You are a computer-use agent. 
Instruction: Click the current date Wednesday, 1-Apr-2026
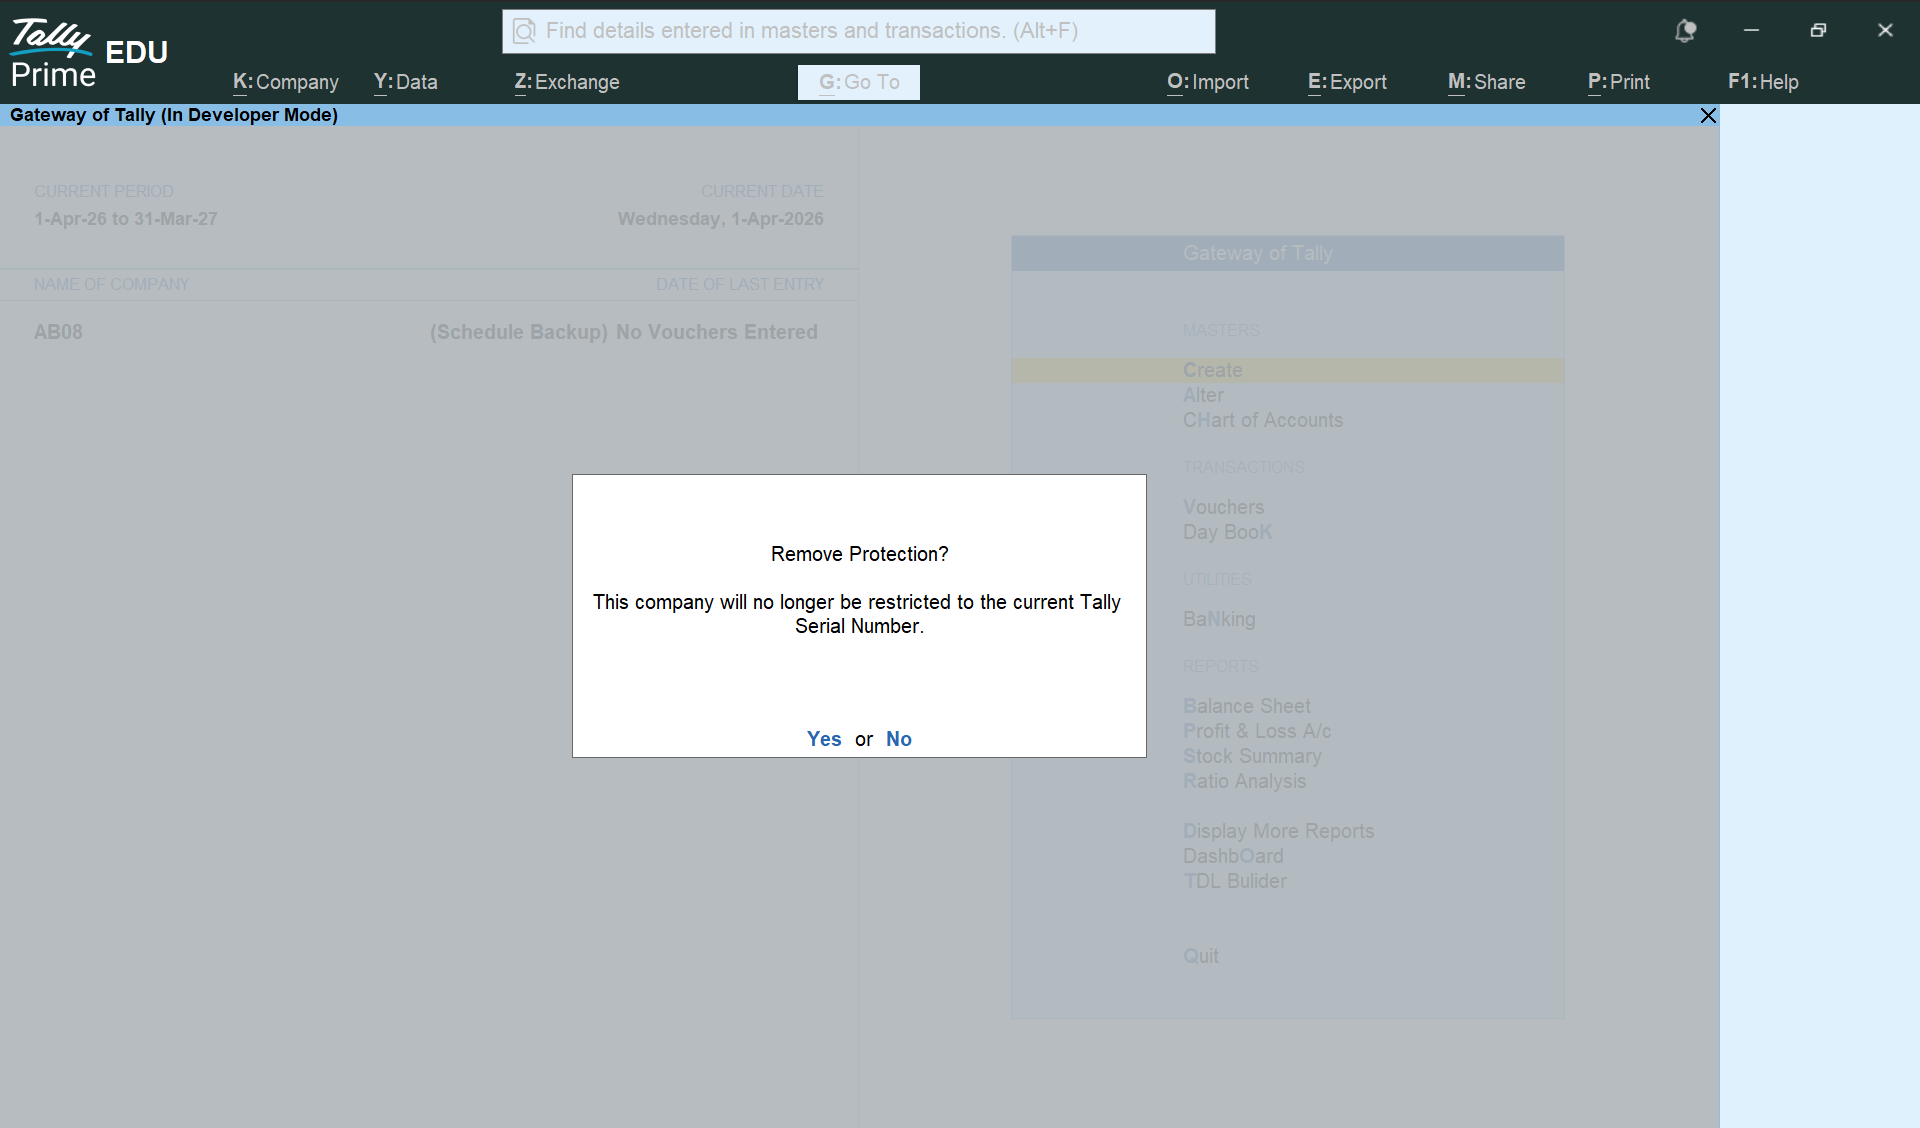(x=720, y=219)
